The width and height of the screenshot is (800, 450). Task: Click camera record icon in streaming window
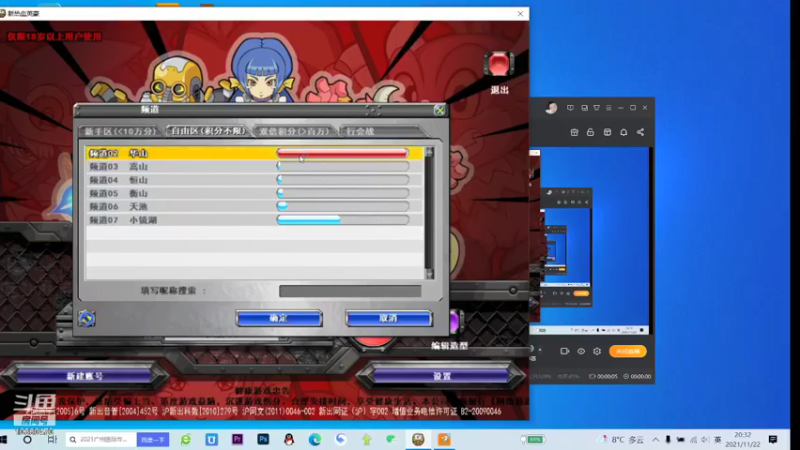[x=564, y=351]
